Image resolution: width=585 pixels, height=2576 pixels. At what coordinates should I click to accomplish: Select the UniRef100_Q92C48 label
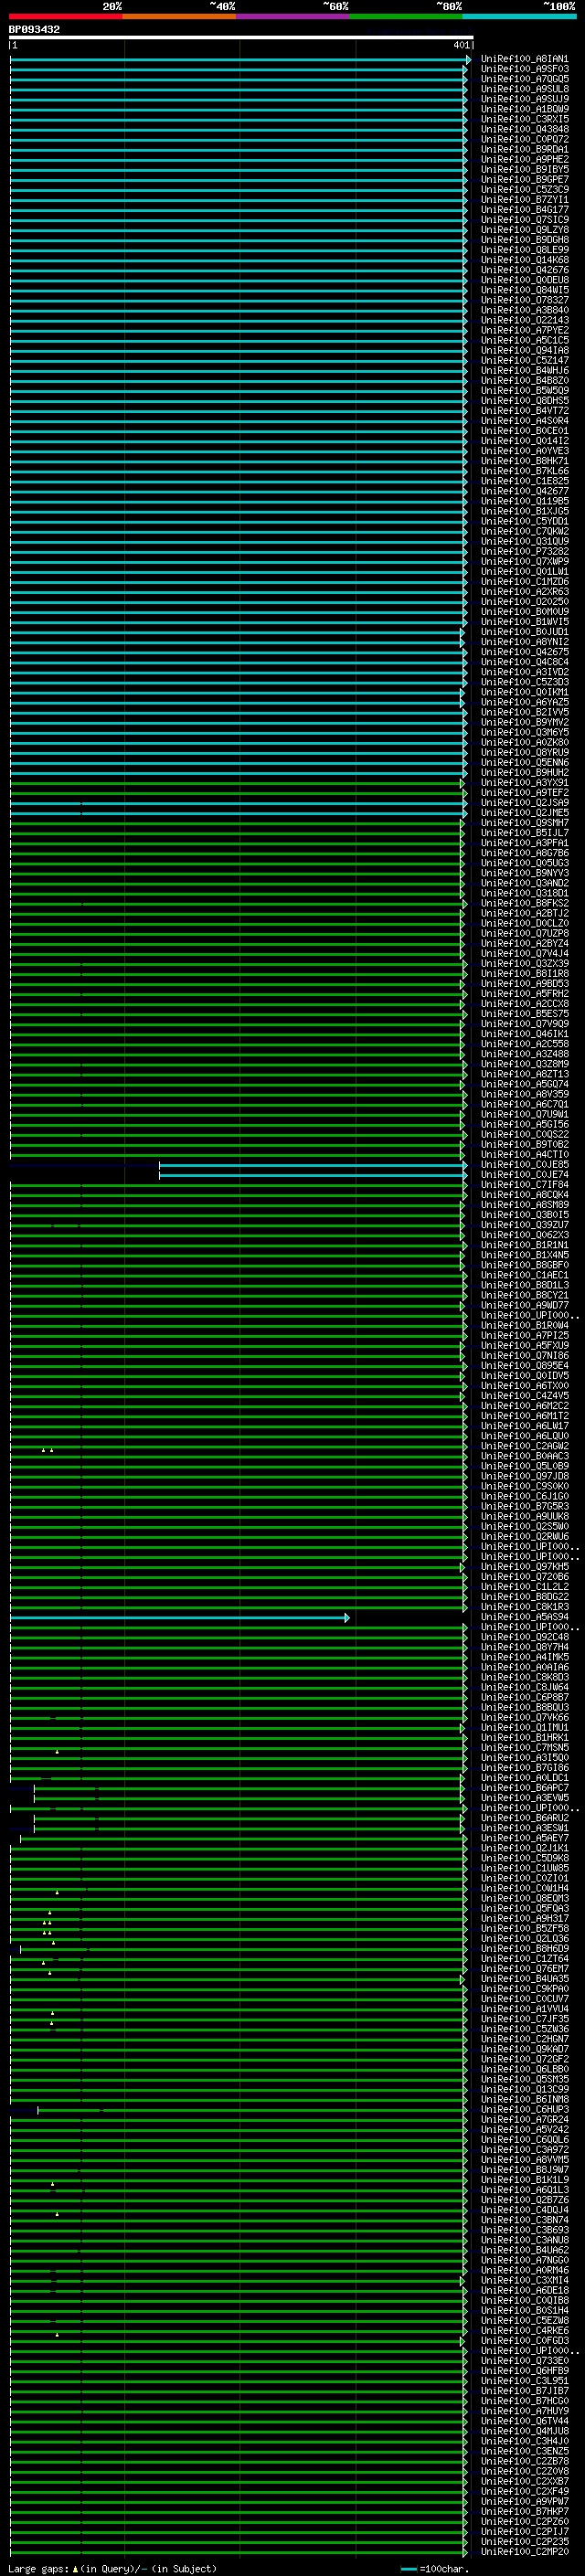point(524,1638)
